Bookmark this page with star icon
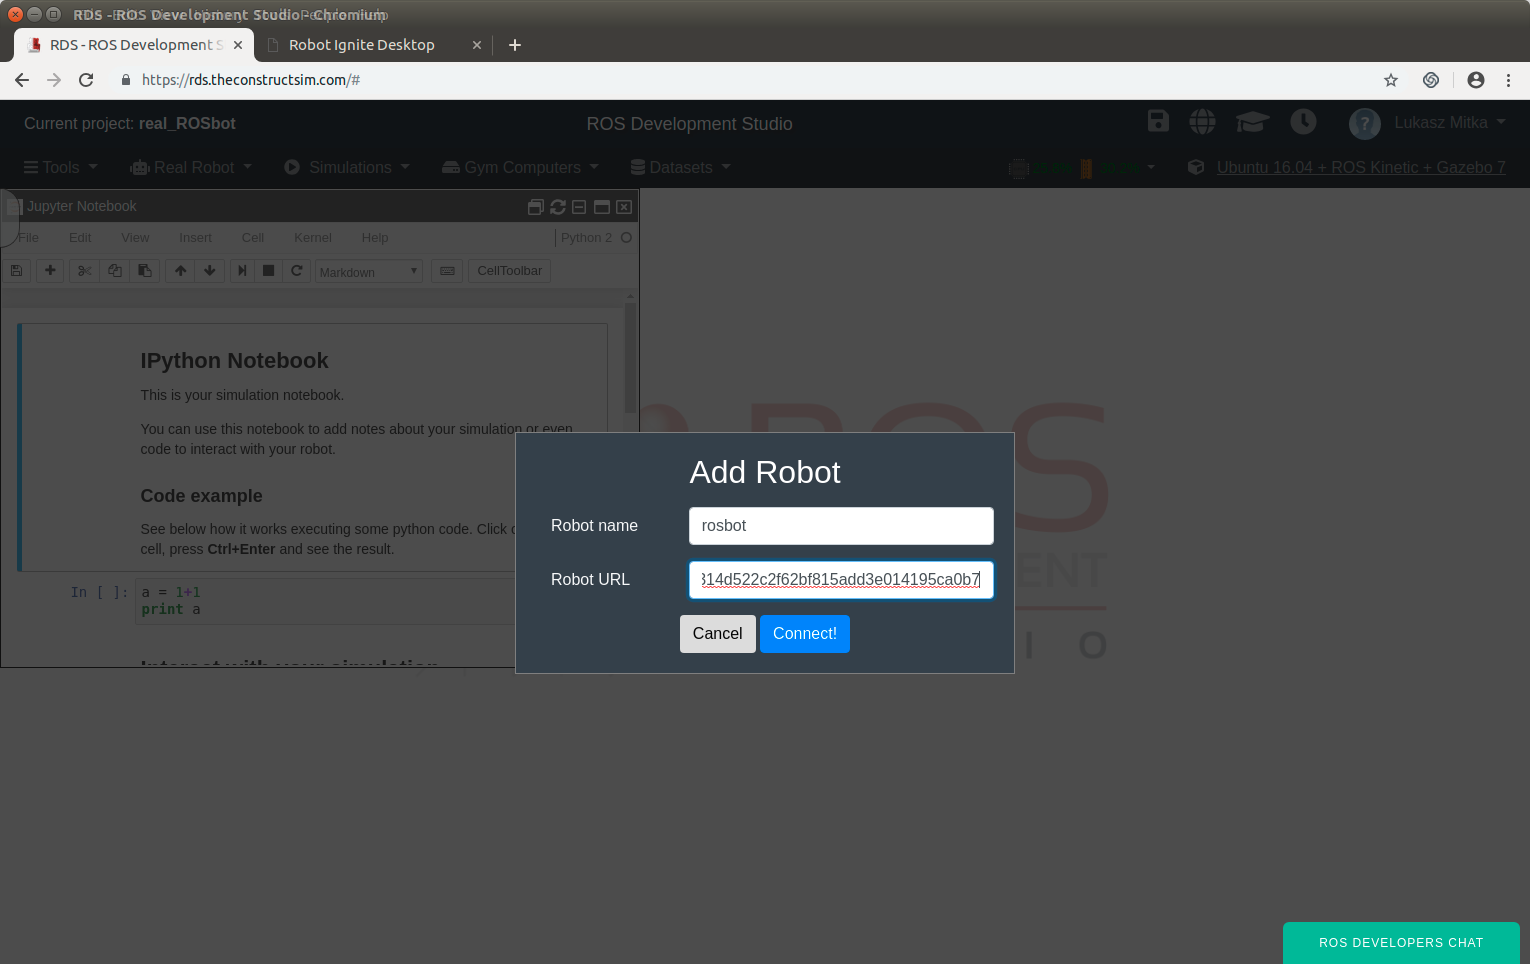 pyautogui.click(x=1391, y=80)
